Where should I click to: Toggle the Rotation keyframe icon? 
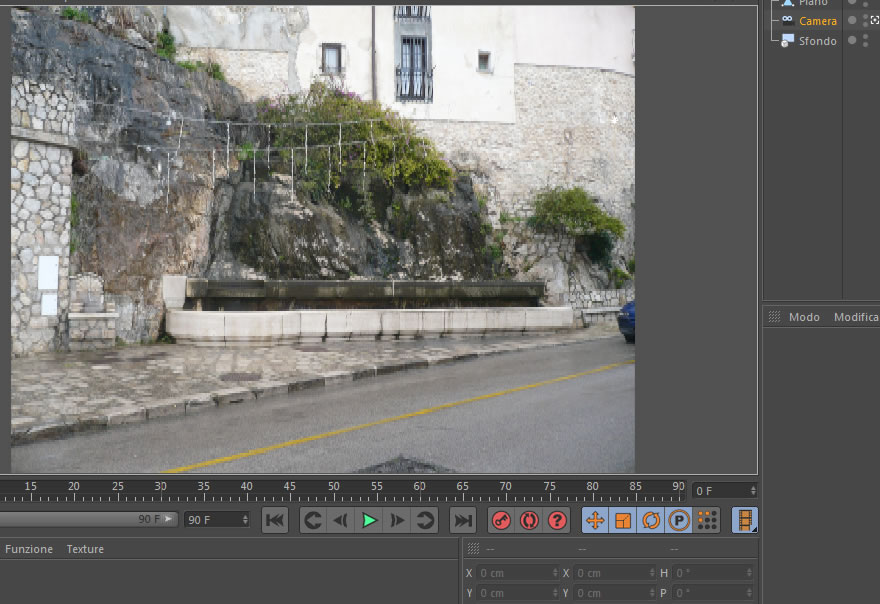(x=651, y=520)
